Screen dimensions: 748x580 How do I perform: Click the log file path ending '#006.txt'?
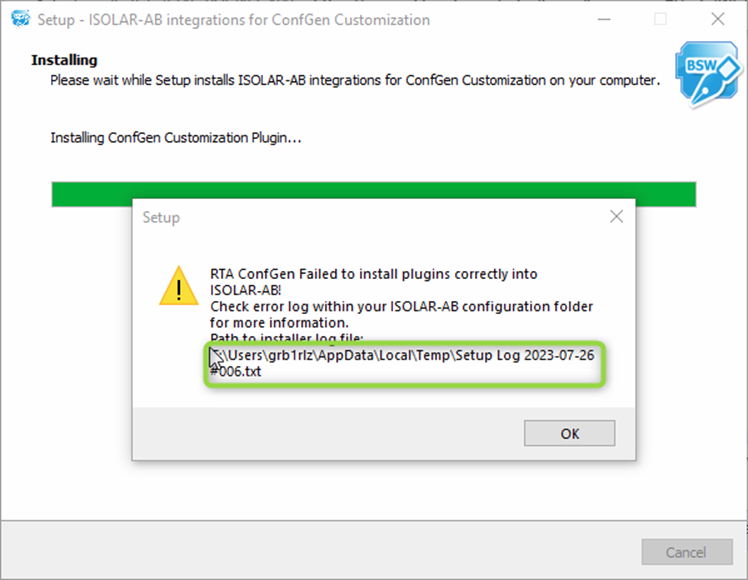pos(402,363)
